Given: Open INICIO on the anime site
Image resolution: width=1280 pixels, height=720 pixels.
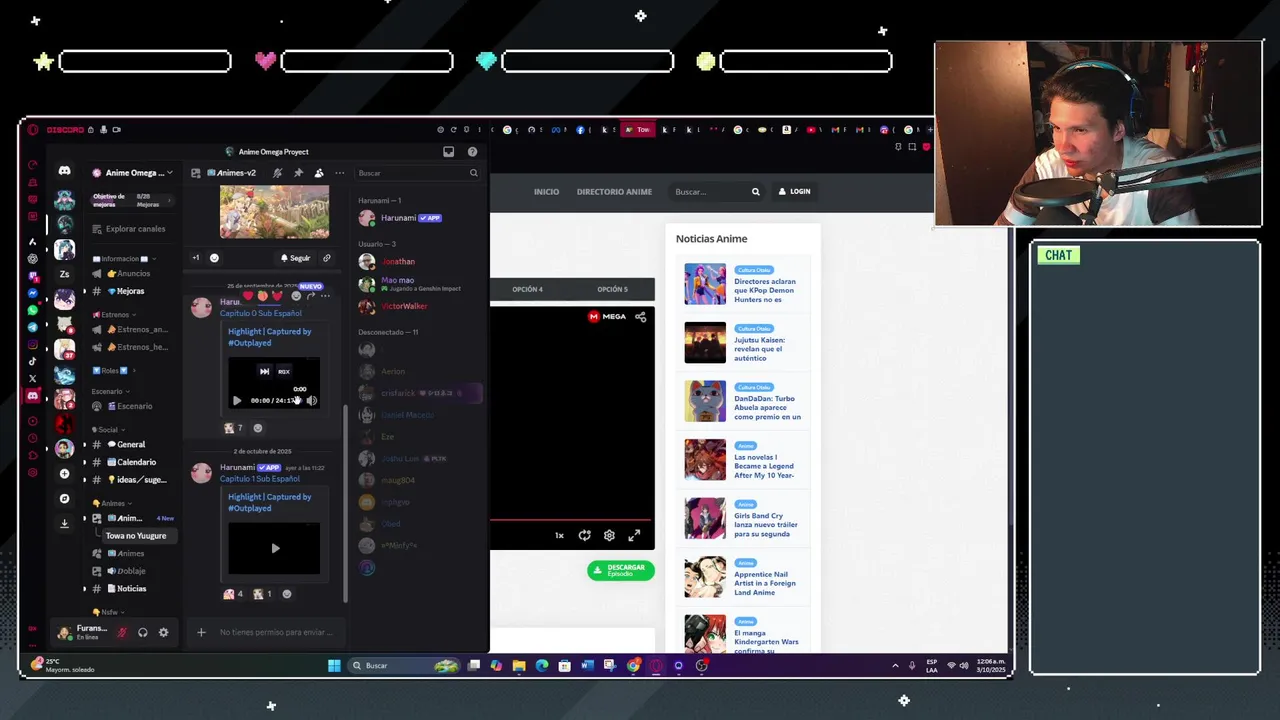Looking at the screenshot, I should point(546,191).
